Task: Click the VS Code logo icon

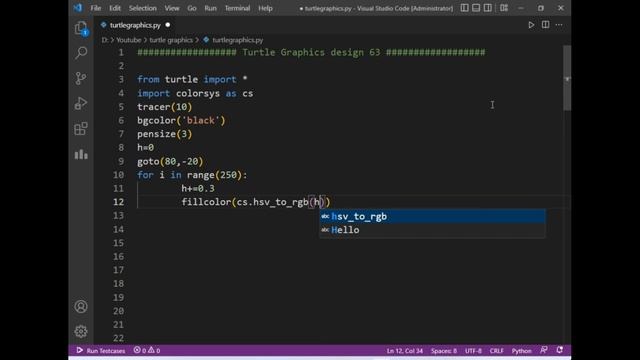Action: click(78, 8)
